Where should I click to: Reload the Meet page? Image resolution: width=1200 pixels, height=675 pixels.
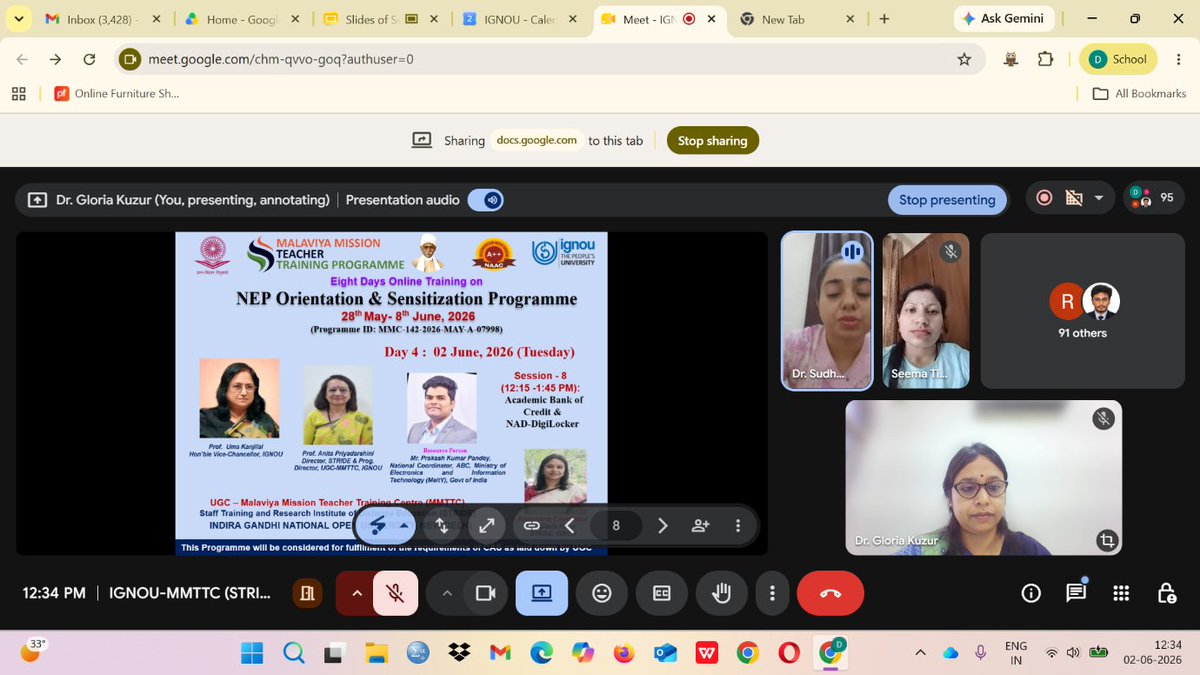pos(89,59)
